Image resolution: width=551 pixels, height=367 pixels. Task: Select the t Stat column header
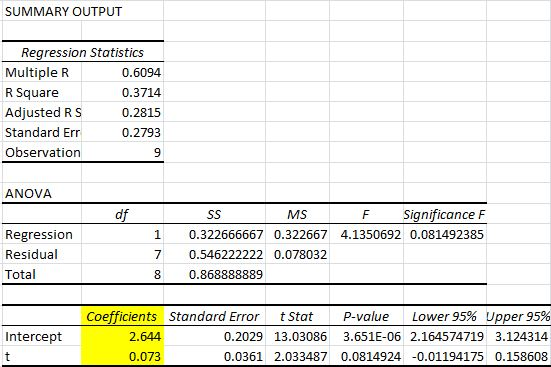point(297,316)
